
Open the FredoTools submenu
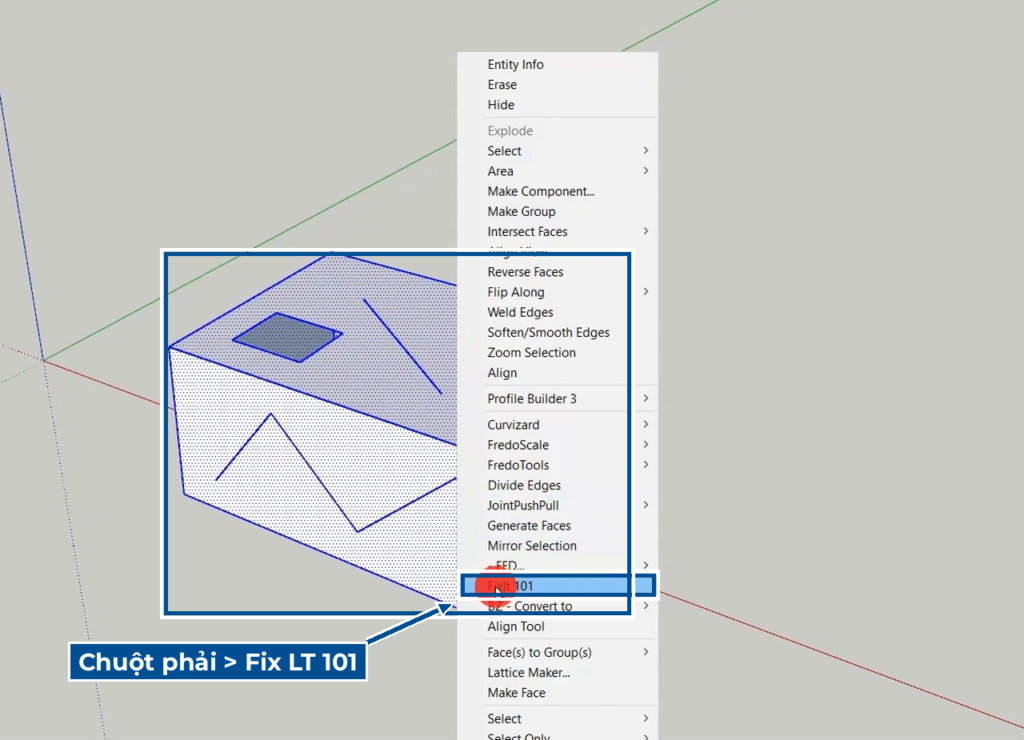[557, 465]
